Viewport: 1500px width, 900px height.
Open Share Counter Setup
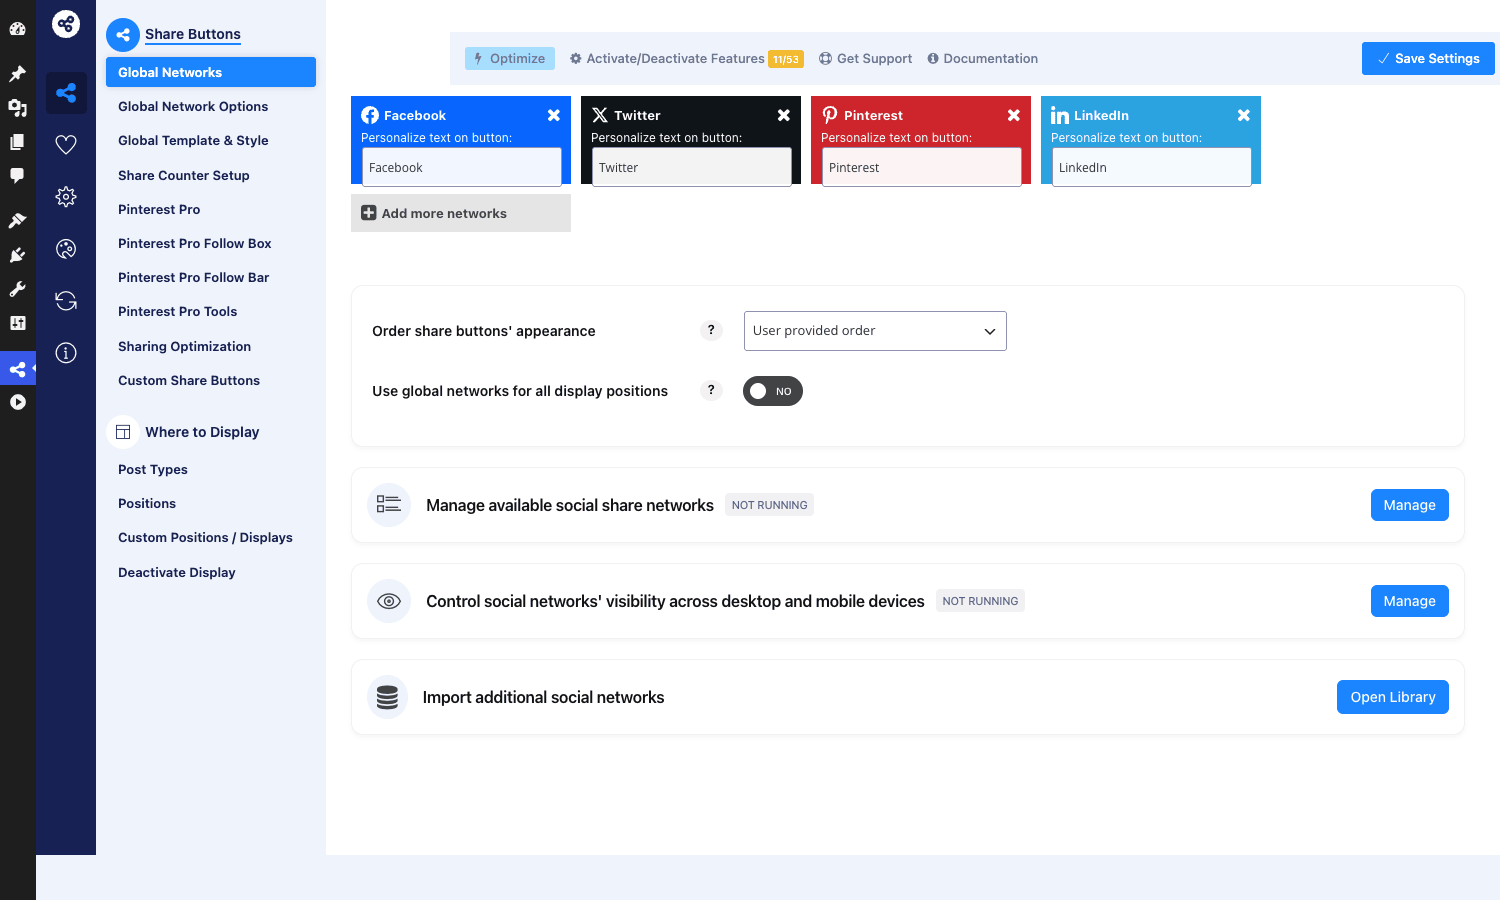tap(184, 175)
